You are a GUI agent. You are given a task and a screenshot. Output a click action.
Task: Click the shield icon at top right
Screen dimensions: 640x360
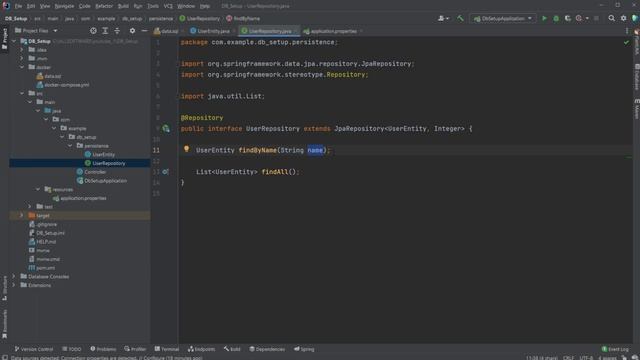pyautogui.click(x=634, y=18)
